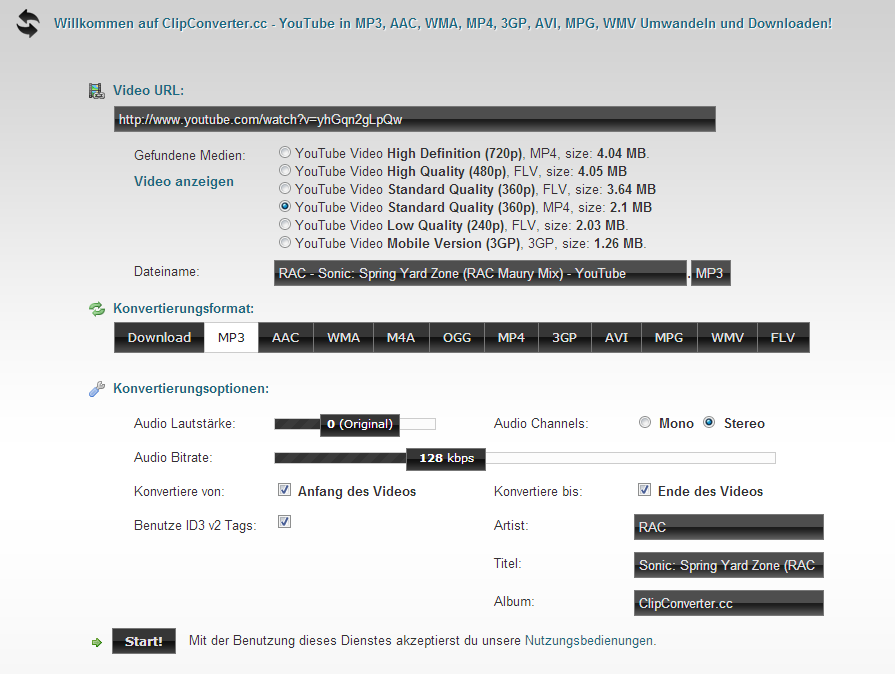Click the Audio Bitrate 128 kbps slider

(x=446, y=458)
